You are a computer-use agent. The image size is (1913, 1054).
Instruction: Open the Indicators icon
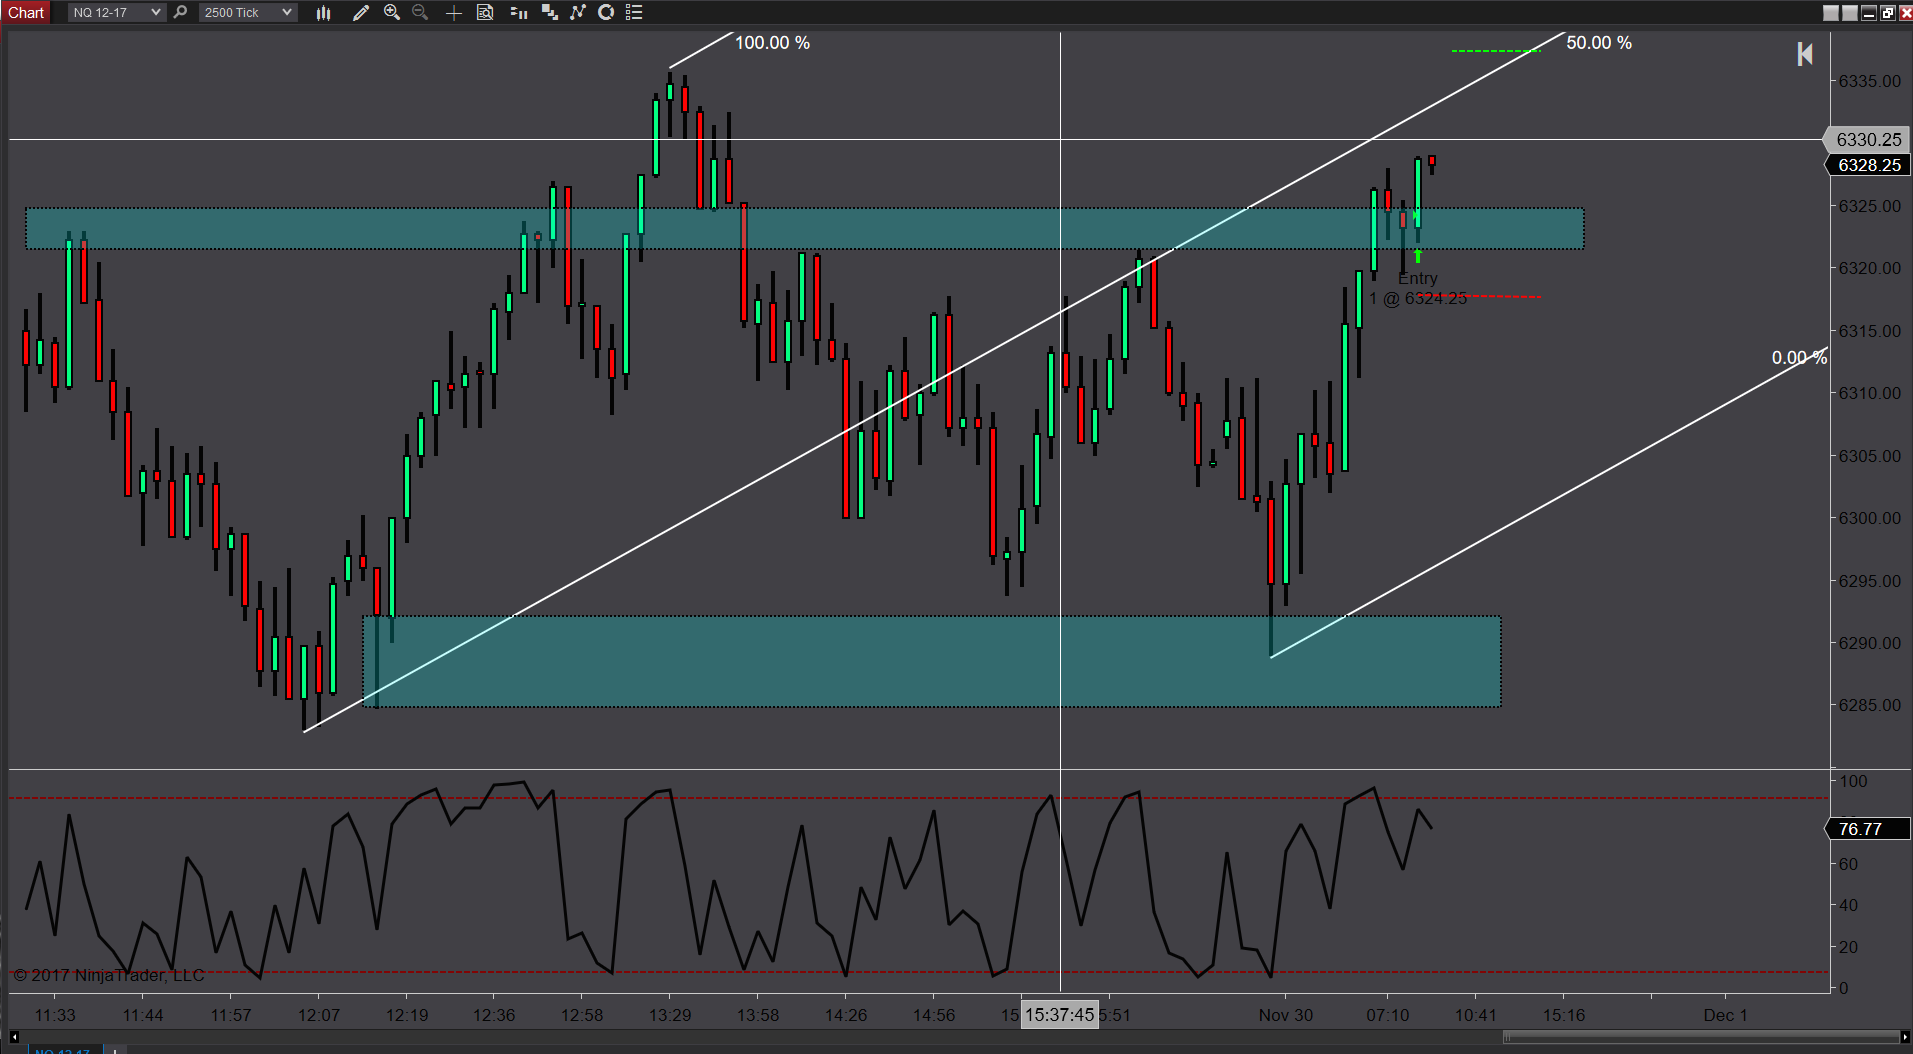point(578,12)
